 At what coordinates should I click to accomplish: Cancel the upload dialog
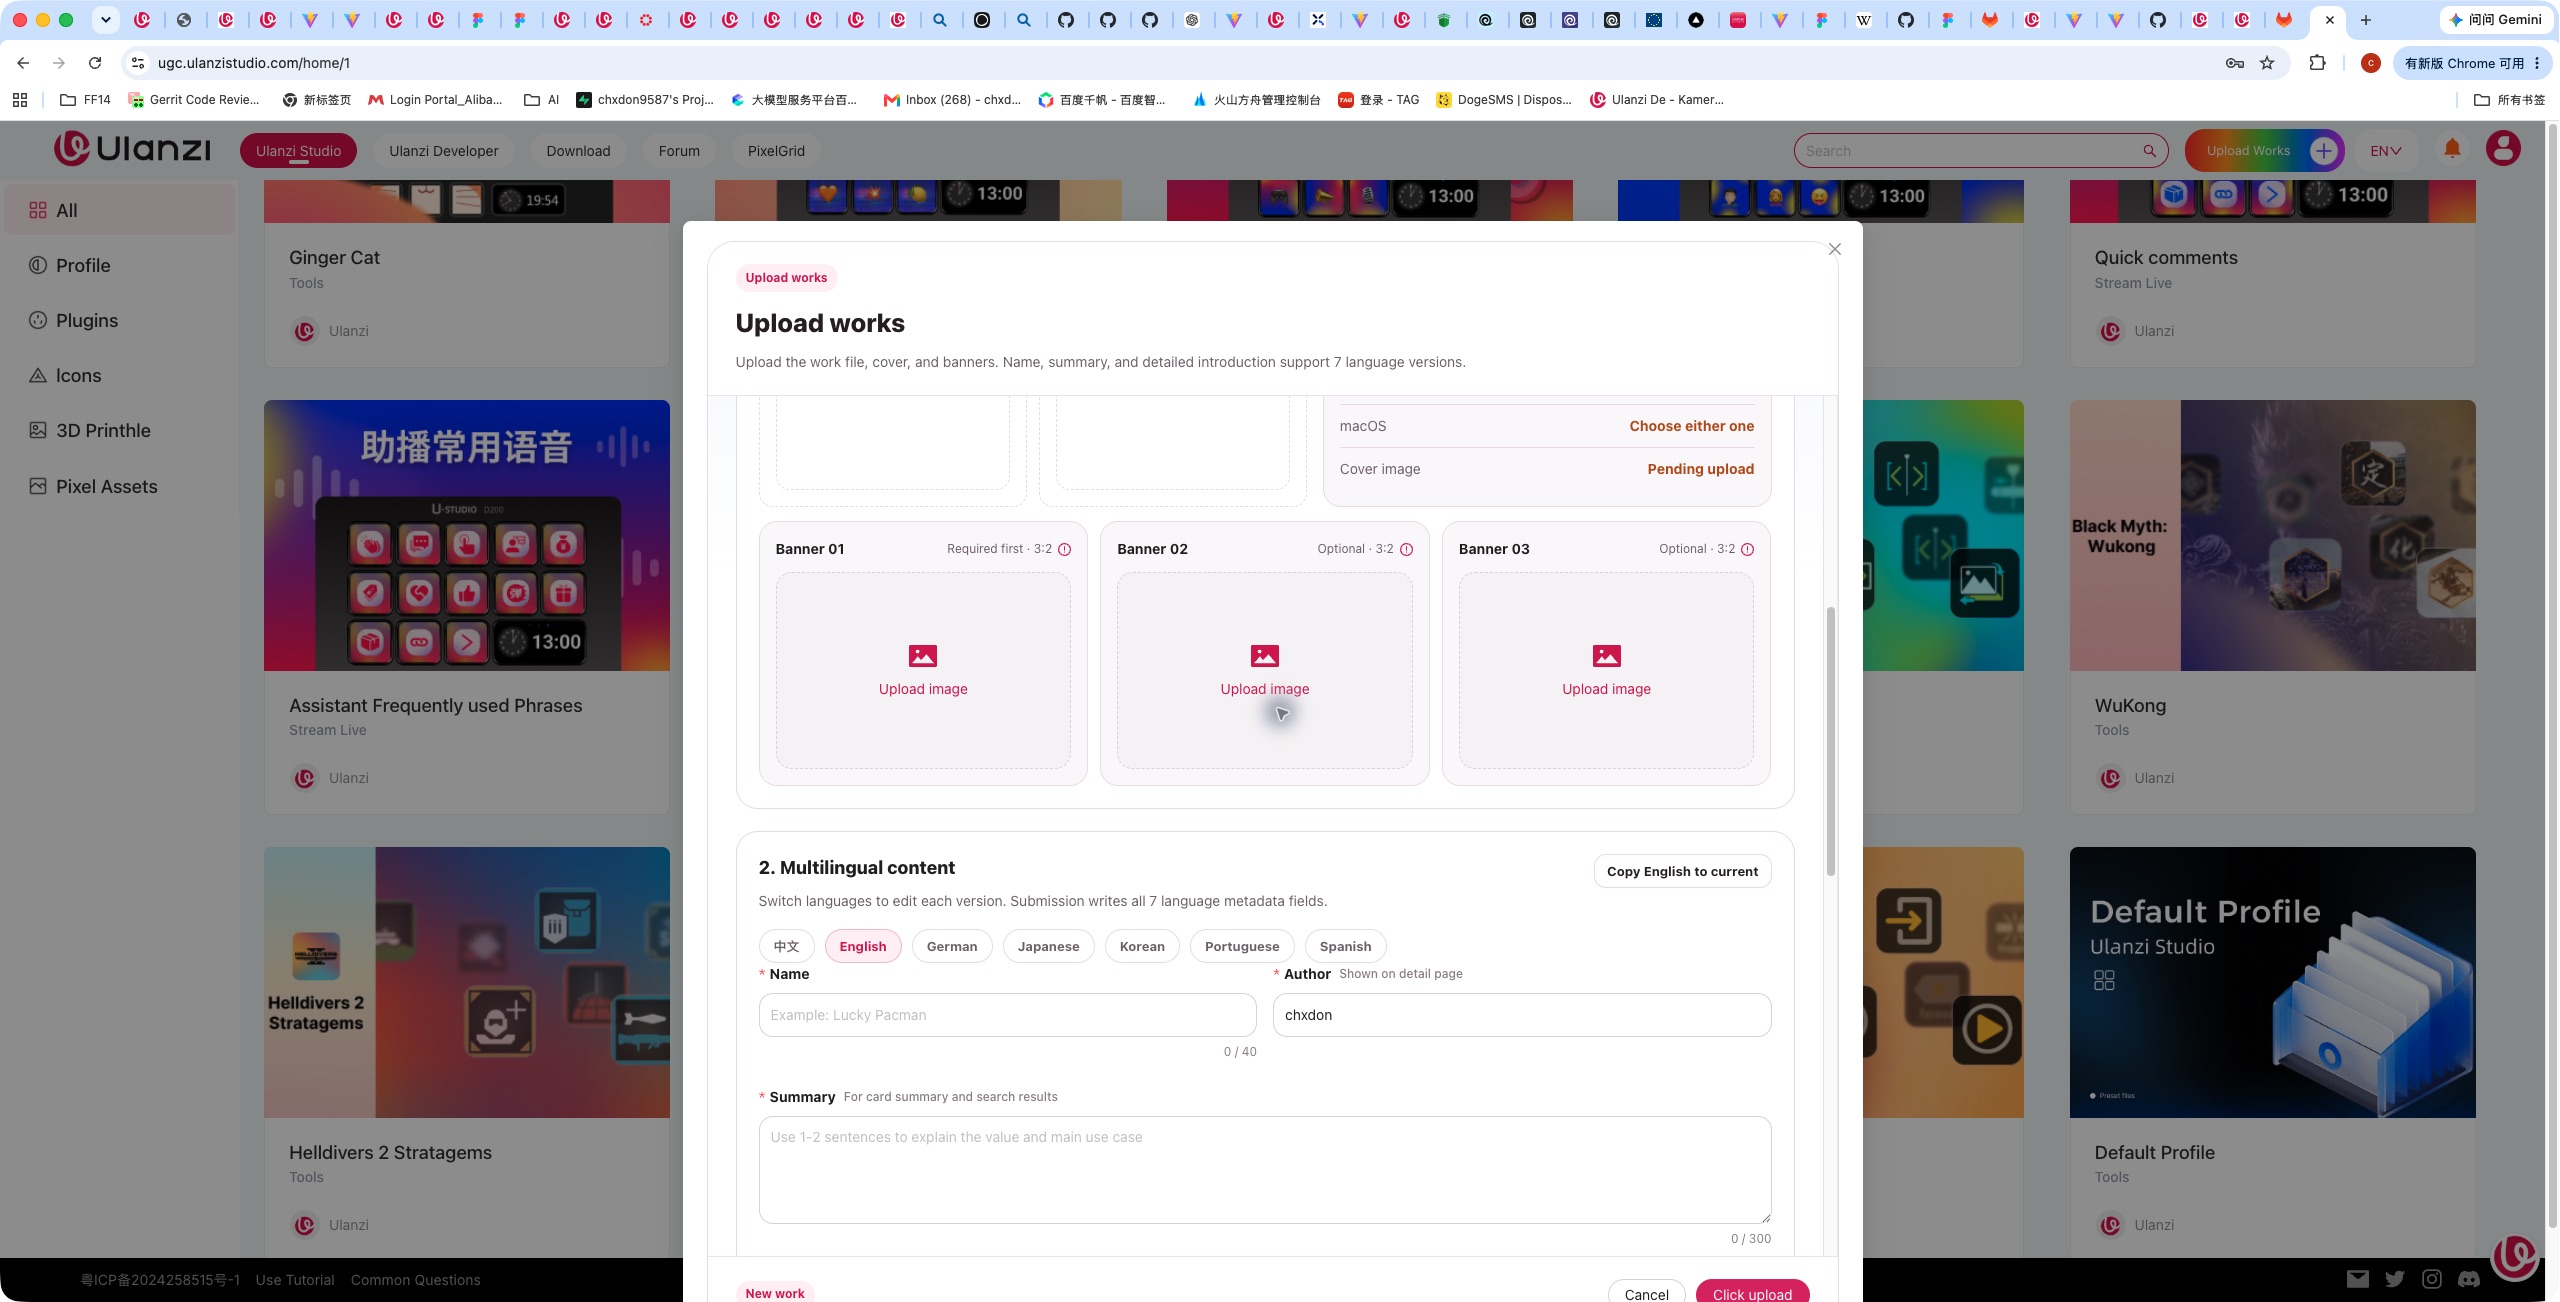[1646, 1294]
